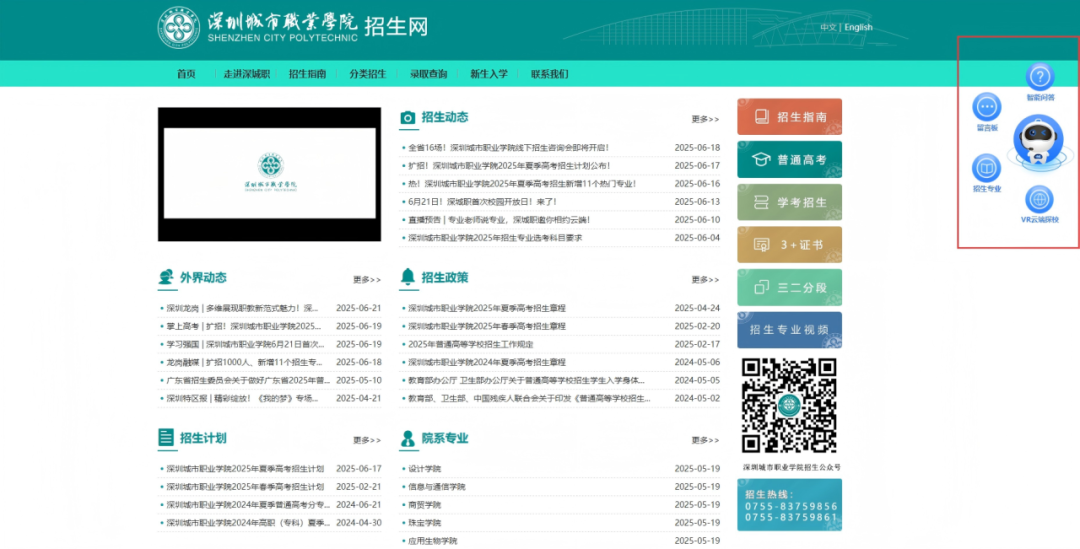The image size is (1080, 549).
Task: Open the 智能问答 question mark icon
Action: click(1040, 76)
